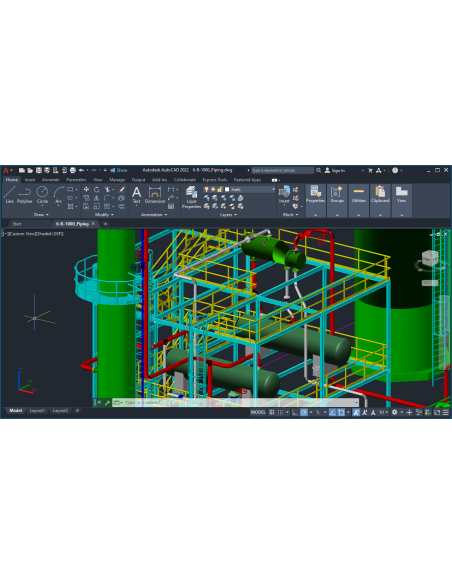
Task: Click the Xrefs layer color swatch
Action: point(227,189)
